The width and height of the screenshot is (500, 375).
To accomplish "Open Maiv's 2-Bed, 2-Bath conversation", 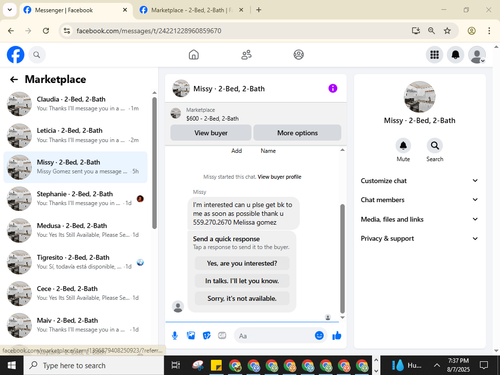I will (x=75, y=325).
